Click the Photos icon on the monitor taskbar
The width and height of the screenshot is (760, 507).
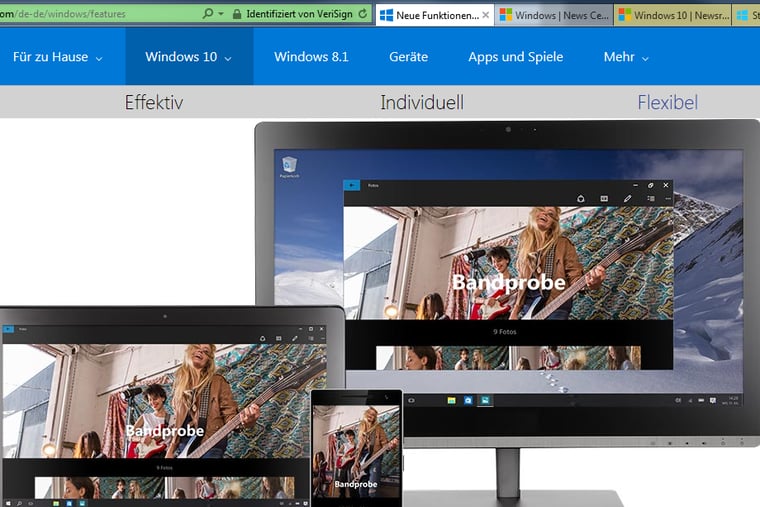[x=485, y=400]
